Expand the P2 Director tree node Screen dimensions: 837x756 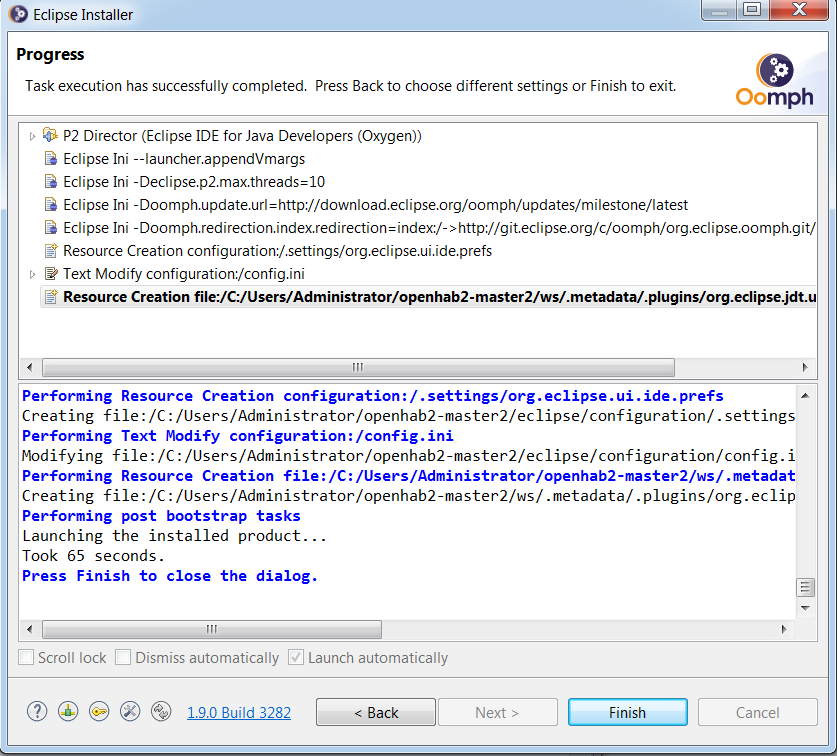tap(32, 136)
